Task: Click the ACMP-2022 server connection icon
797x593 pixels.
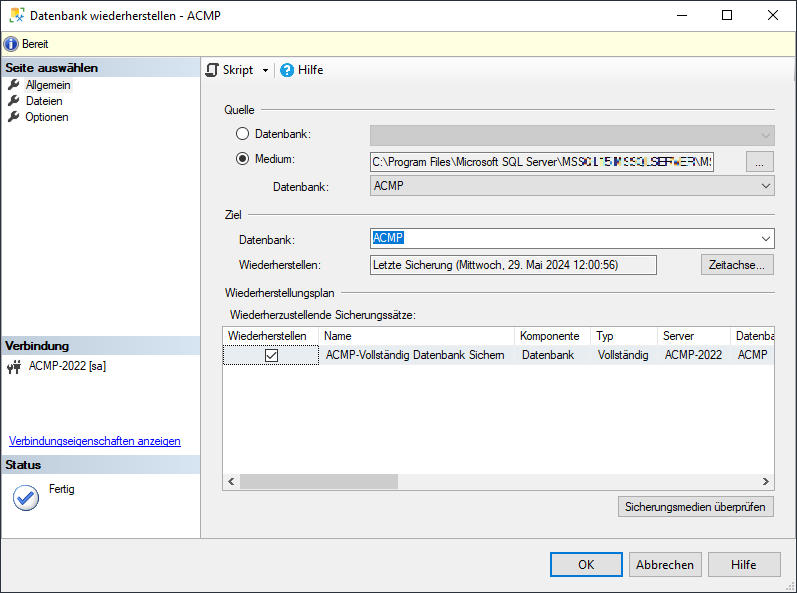Action: 15,367
